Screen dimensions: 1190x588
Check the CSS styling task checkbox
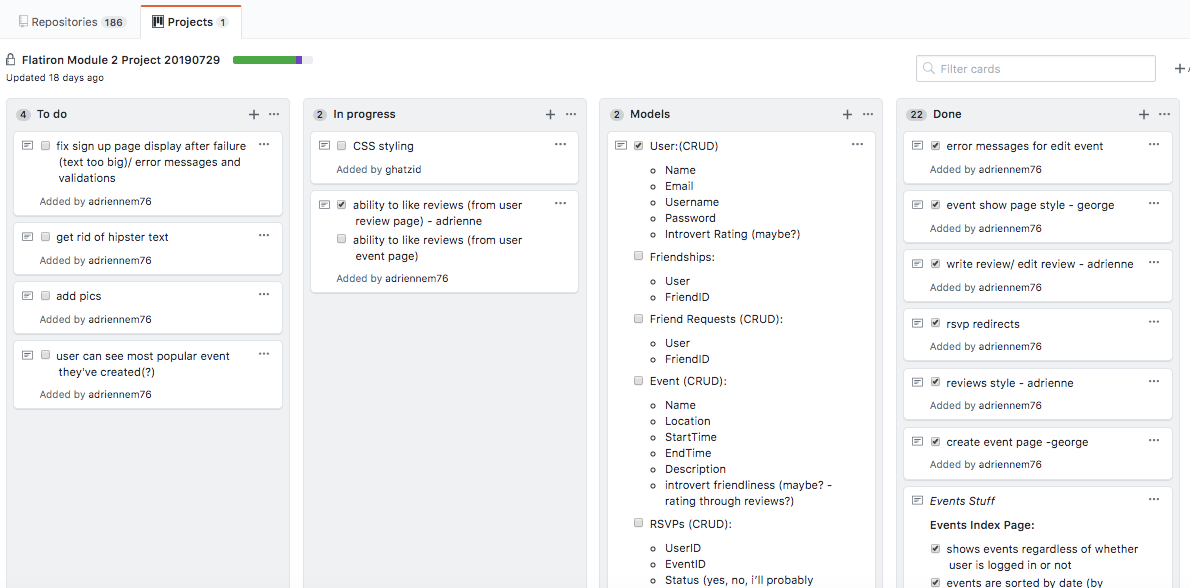pos(341,145)
